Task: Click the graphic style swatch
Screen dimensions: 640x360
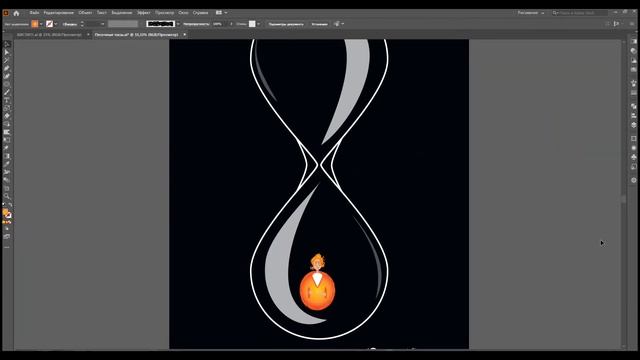Action: (x=252, y=24)
